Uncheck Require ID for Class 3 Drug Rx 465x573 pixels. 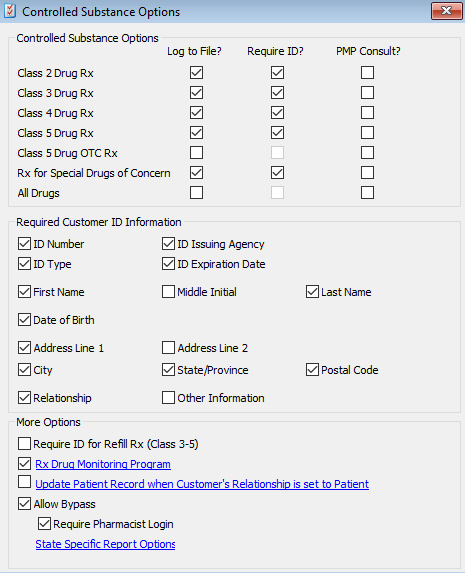point(277,93)
